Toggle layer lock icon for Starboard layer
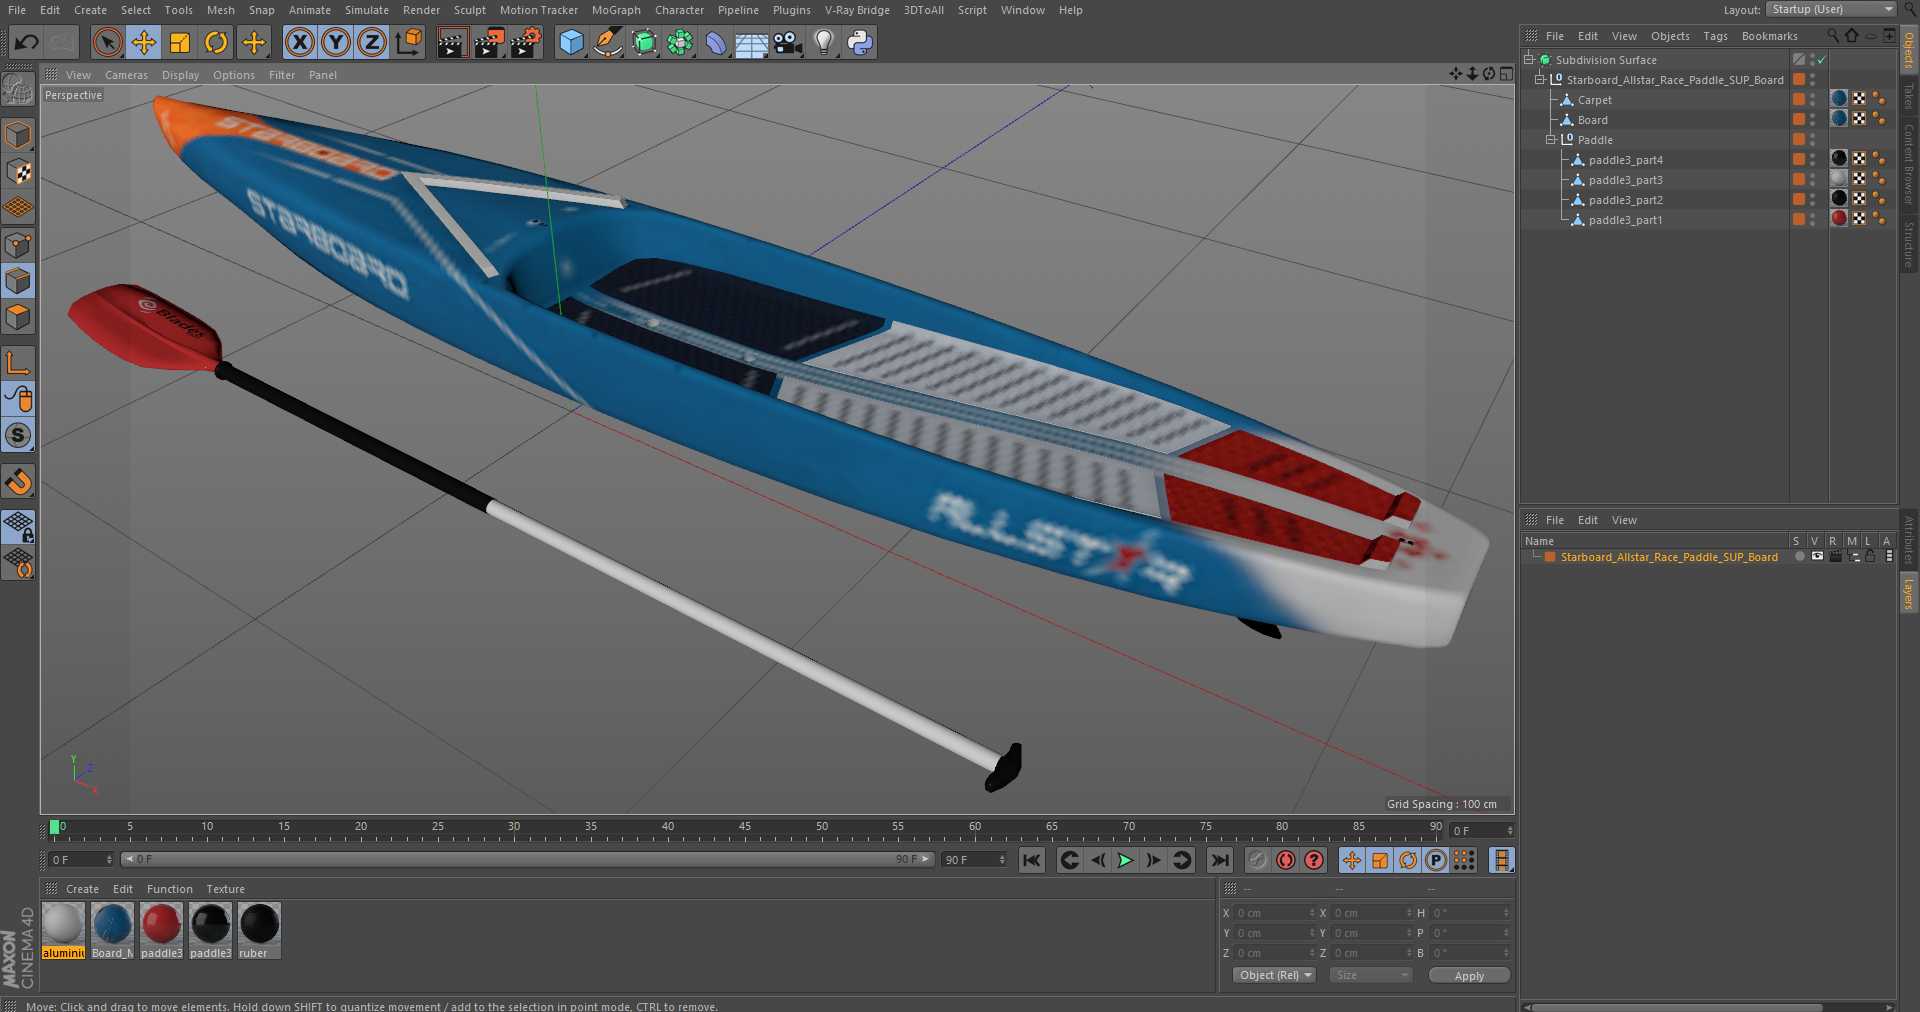Viewport: 1920px width, 1012px height. (x=1869, y=557)
